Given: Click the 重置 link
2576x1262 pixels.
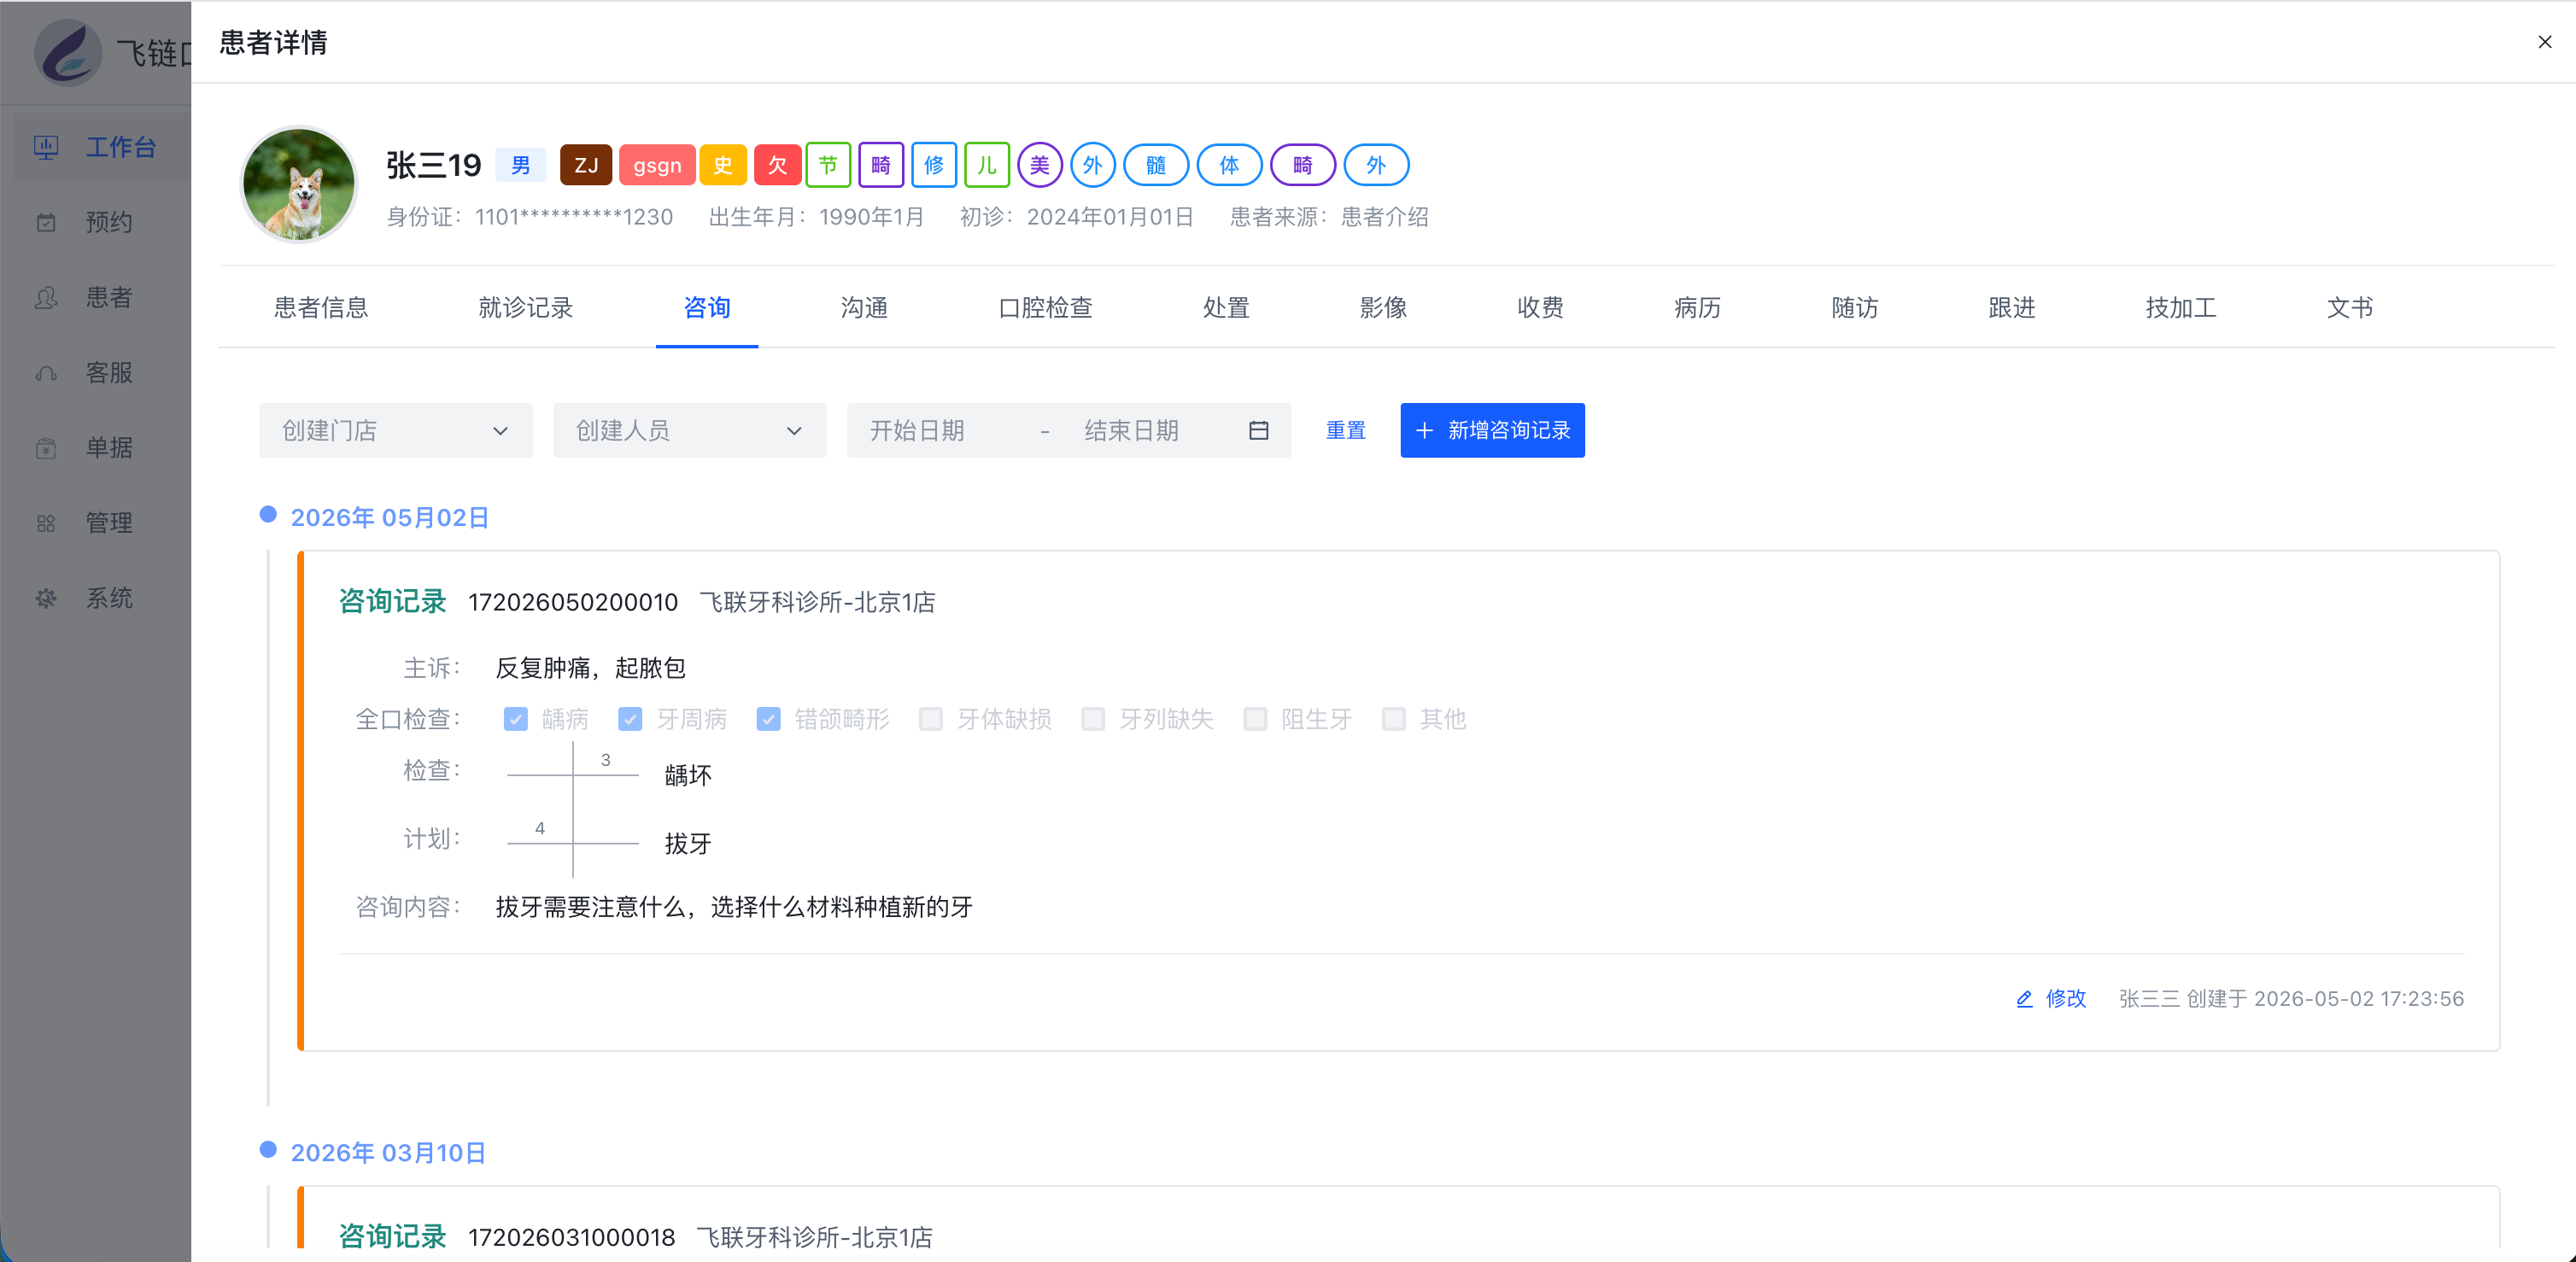Looking at the screenshot, I should (1346, 431).
